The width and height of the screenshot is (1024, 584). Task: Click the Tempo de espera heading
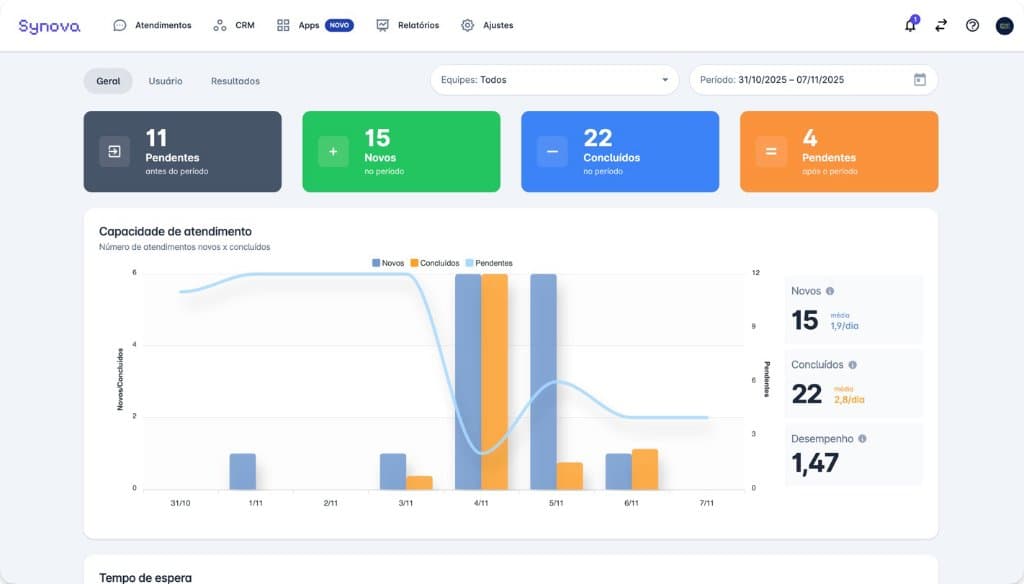tap(146, 577)
